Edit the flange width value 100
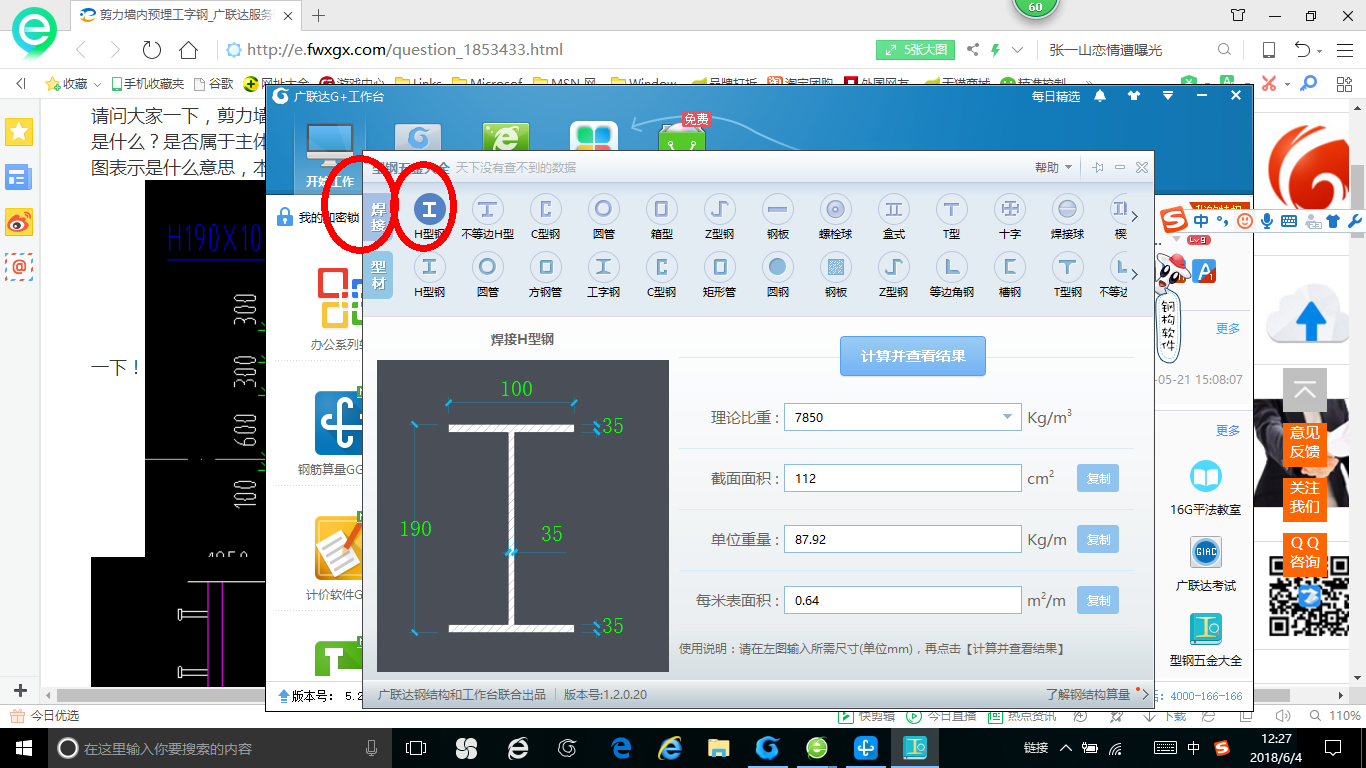Image resolution: width=1366 pixels, height=768 pixels. click(x=516, y=389)
